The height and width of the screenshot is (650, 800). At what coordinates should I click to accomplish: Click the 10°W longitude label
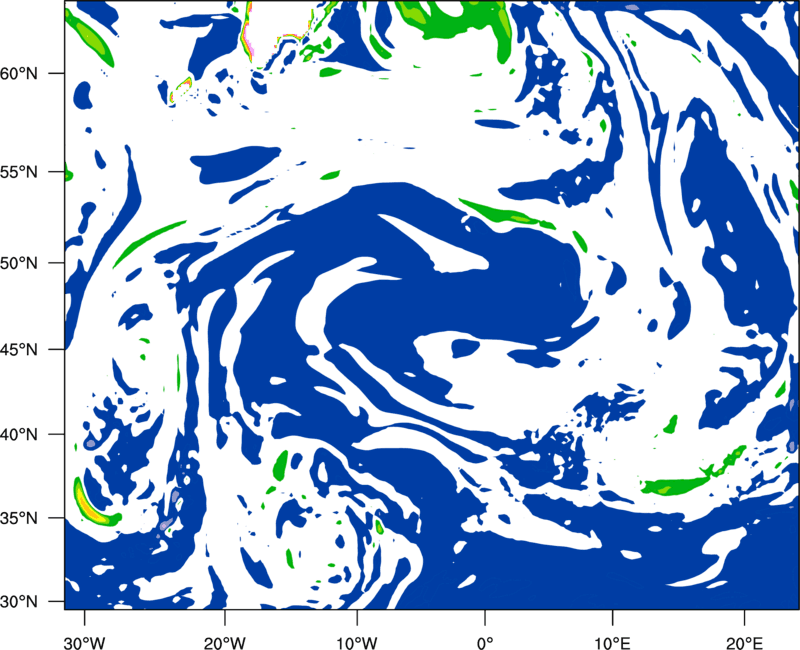click(x=357, y=643)
